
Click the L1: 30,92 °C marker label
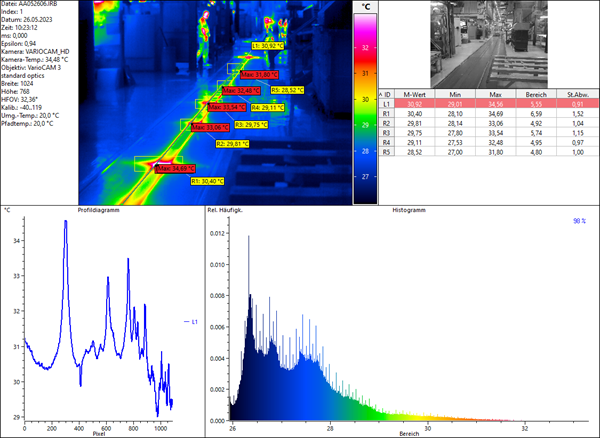[x=270, y=46]
